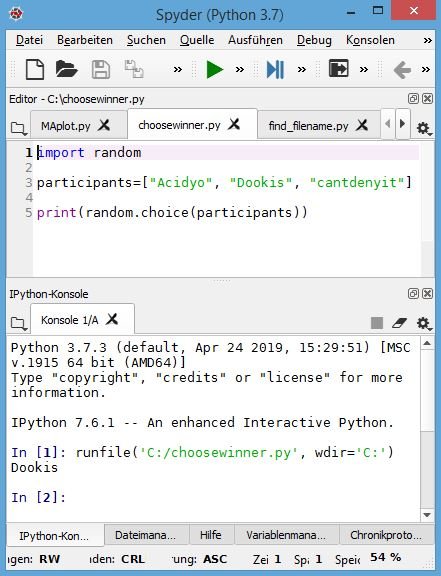Screen dimensions: 441x576
Task: Expand overflow chevron after maximize pane icon
Action: [364, 69]
